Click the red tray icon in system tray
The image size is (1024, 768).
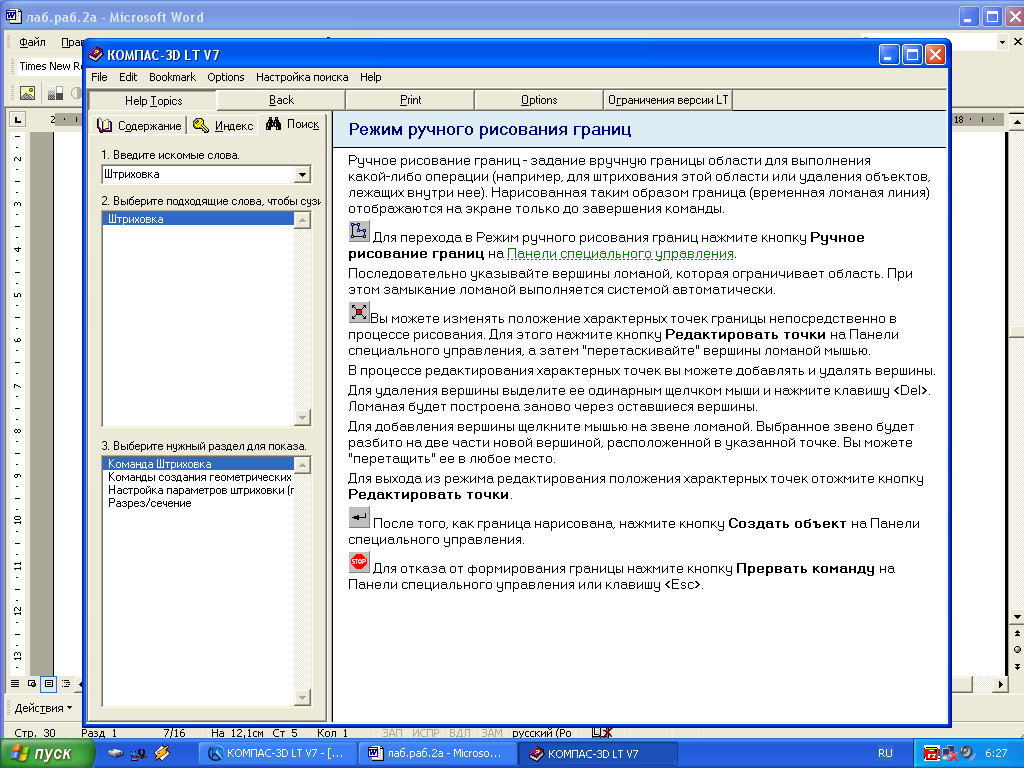(932, 754)
